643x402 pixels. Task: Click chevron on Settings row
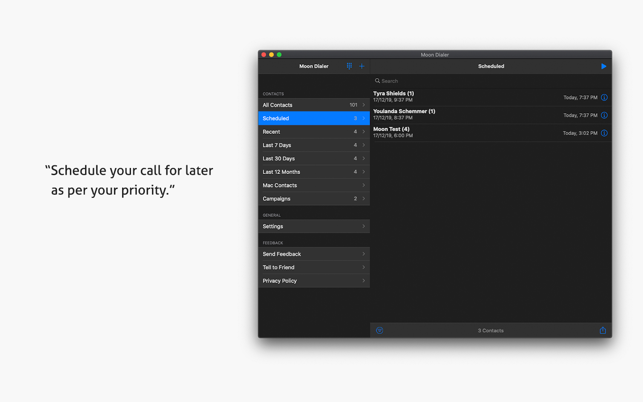click(363, 226)
